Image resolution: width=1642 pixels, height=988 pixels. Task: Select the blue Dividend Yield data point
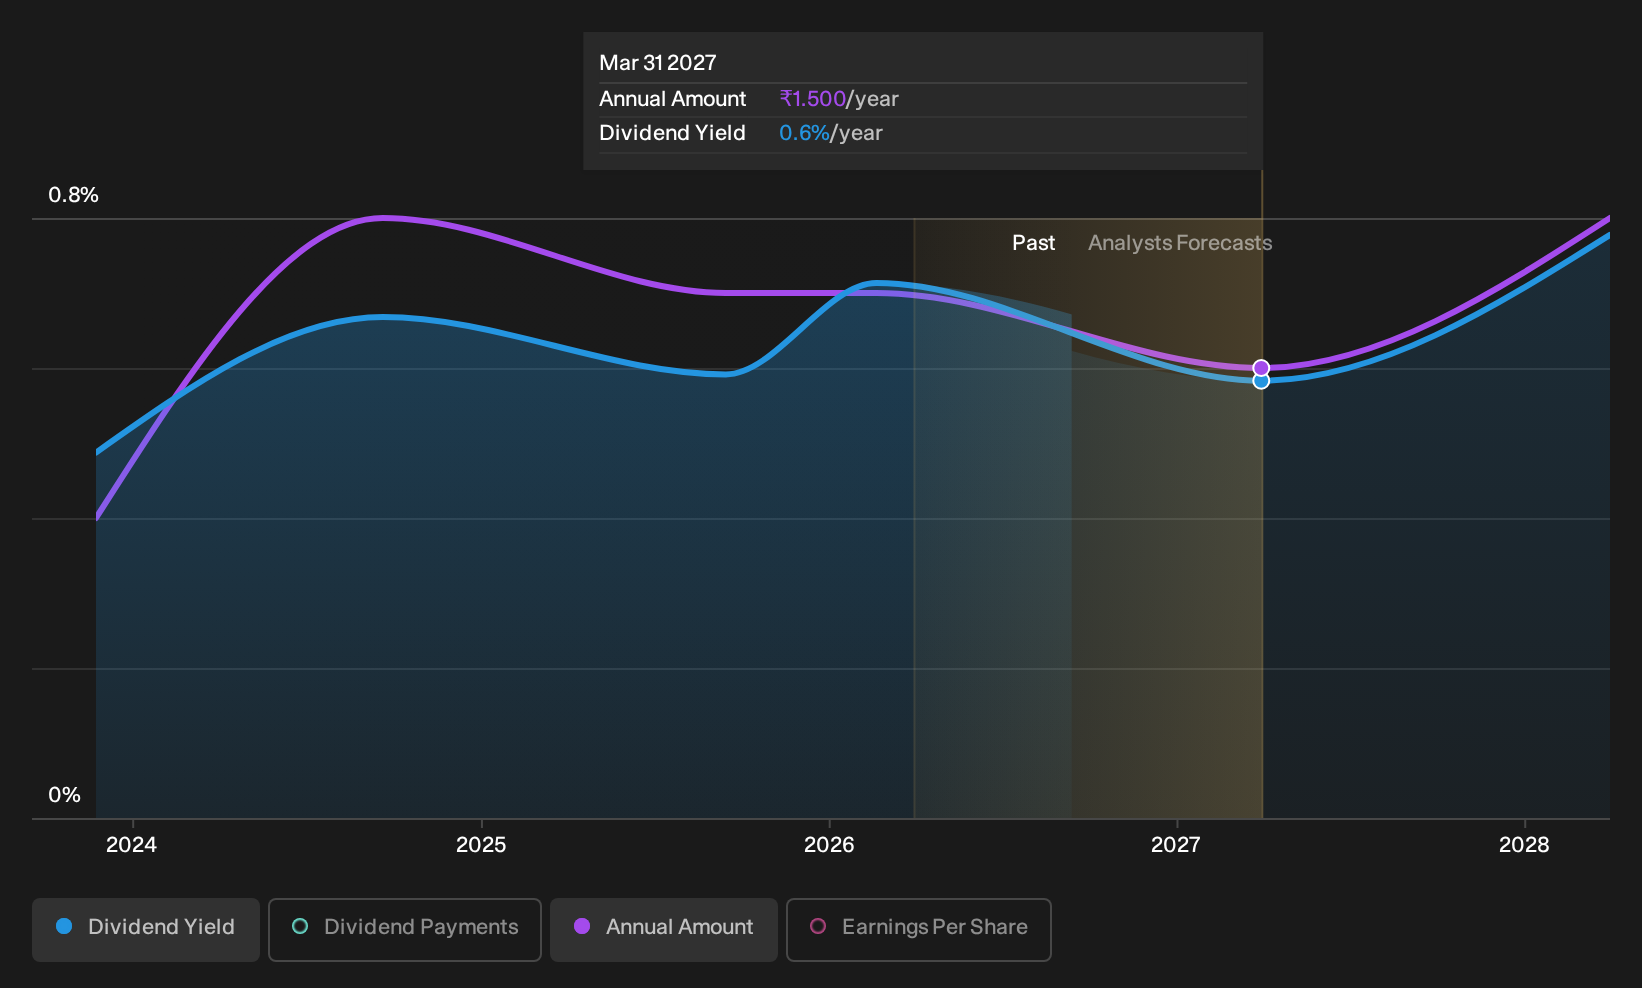pos(1261,381)
